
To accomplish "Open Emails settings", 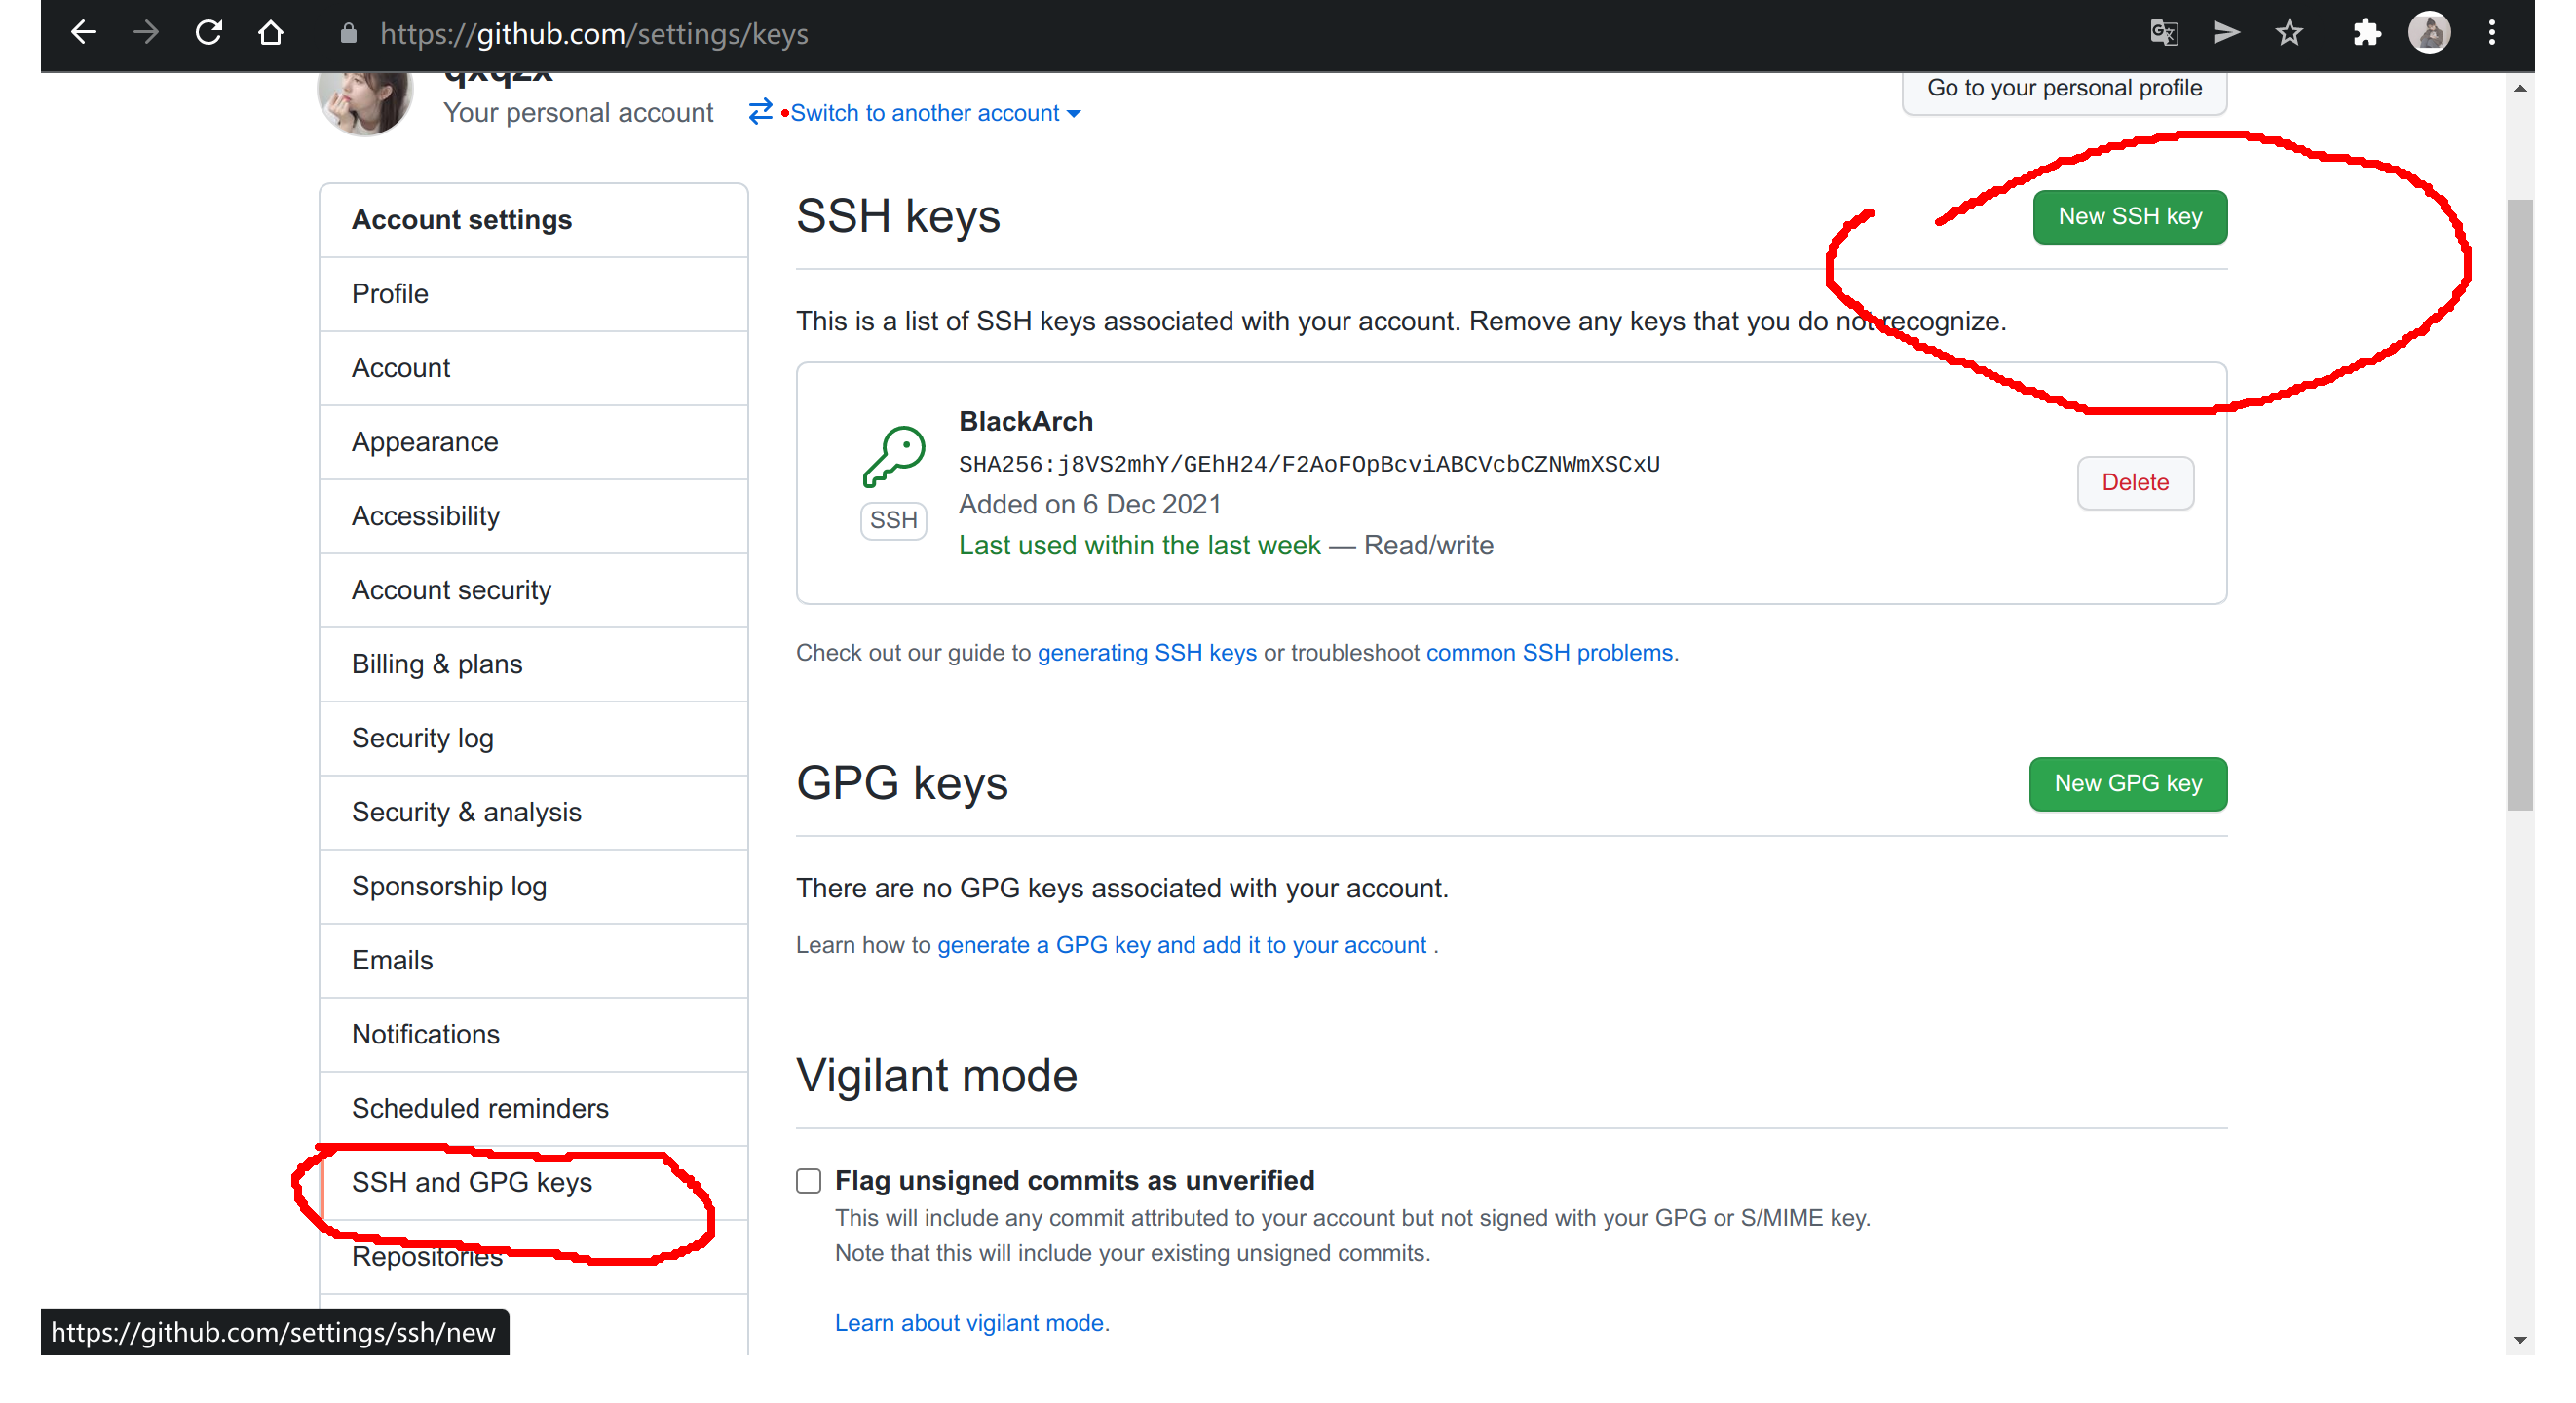I will (533, 960).
